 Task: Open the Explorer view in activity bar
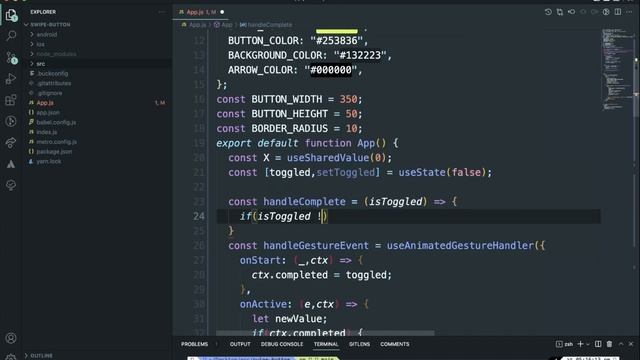11,15
